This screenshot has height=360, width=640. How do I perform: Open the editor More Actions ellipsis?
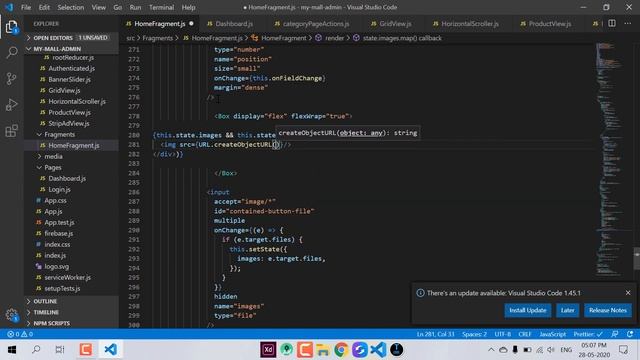[x=628, y=24]
